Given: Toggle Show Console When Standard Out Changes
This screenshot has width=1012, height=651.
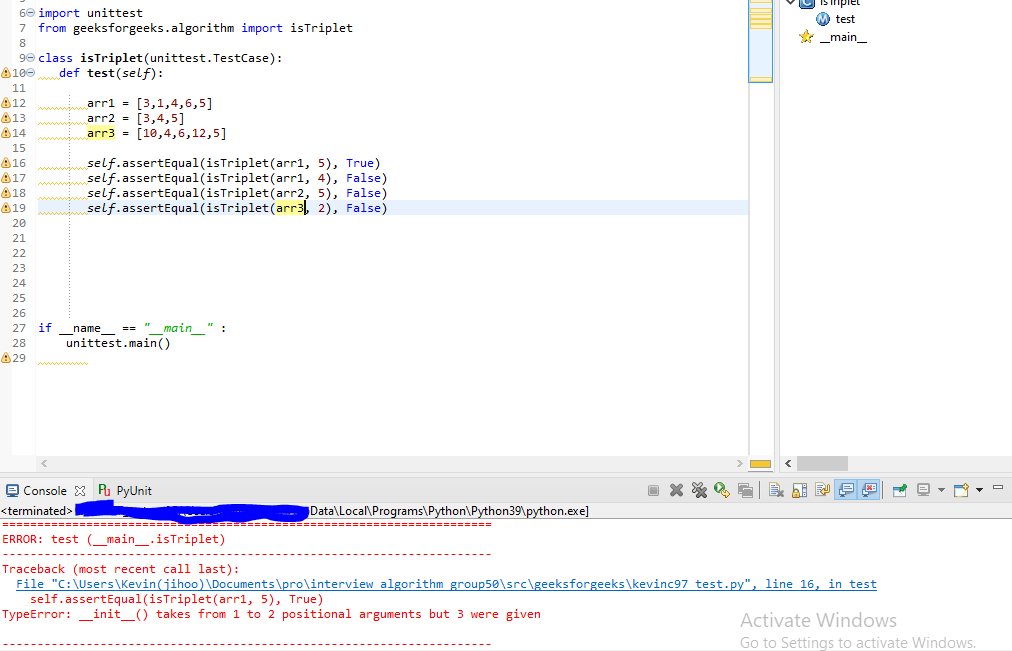Looking at the screenshot, I should tap(846, 490).
